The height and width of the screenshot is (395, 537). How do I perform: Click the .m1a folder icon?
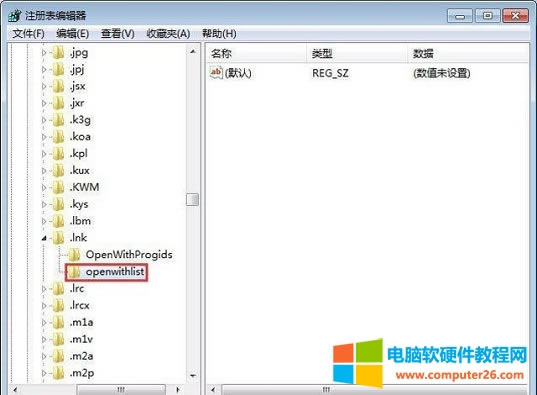pos(58,322)
